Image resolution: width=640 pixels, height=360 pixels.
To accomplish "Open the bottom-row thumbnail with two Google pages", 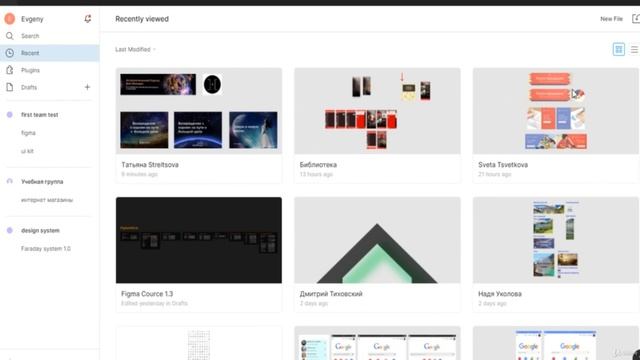I will [x=556, y=343].
